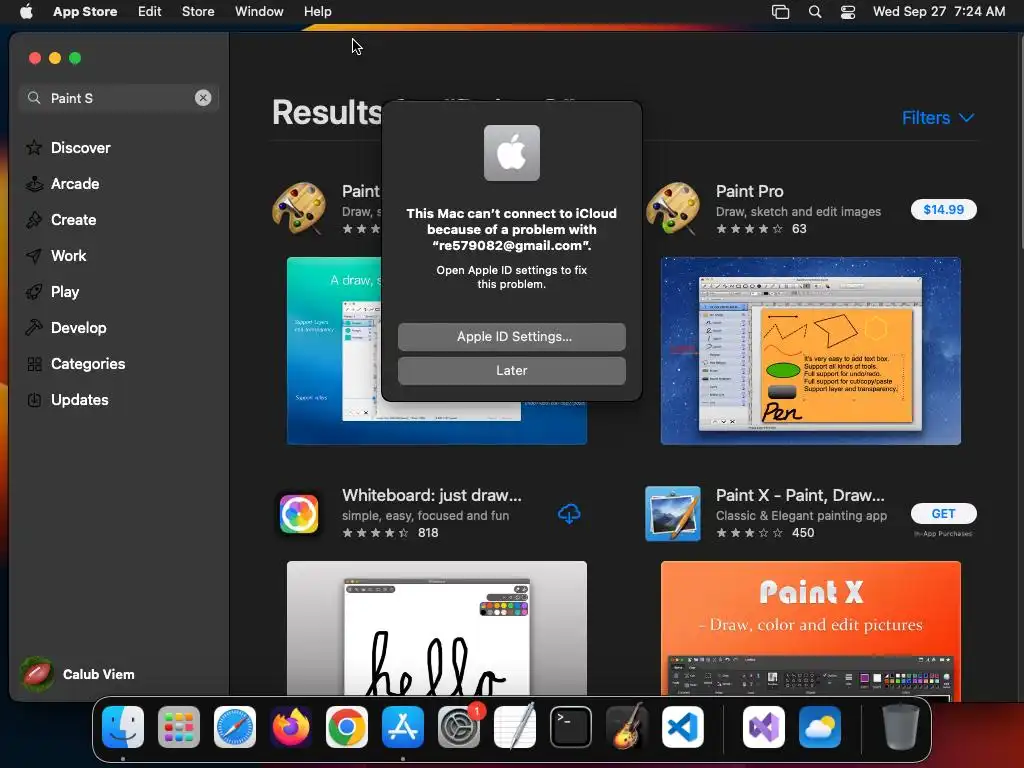Click the Categories grid icon
The width and height of the screenshot is (1024, 768).
pos(34,364)
